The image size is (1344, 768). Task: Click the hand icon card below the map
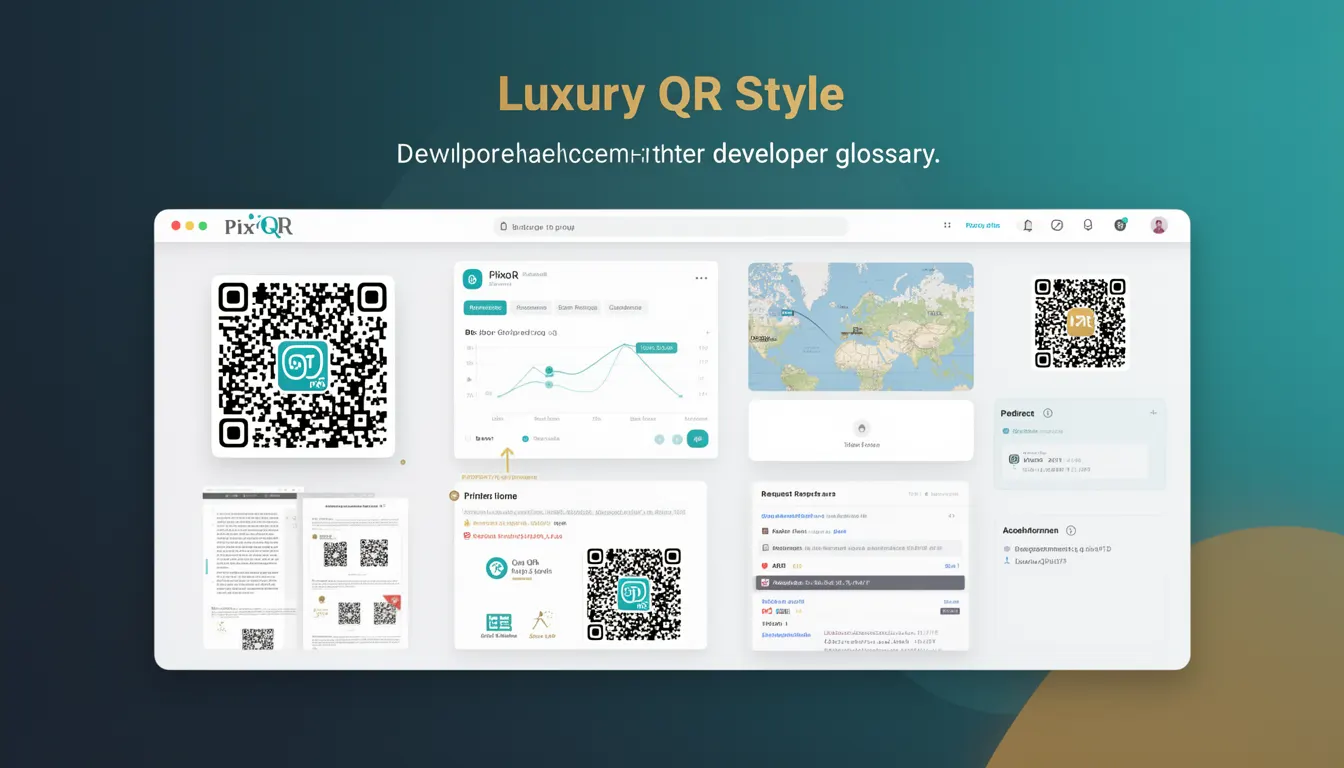[x=861, y=430]
